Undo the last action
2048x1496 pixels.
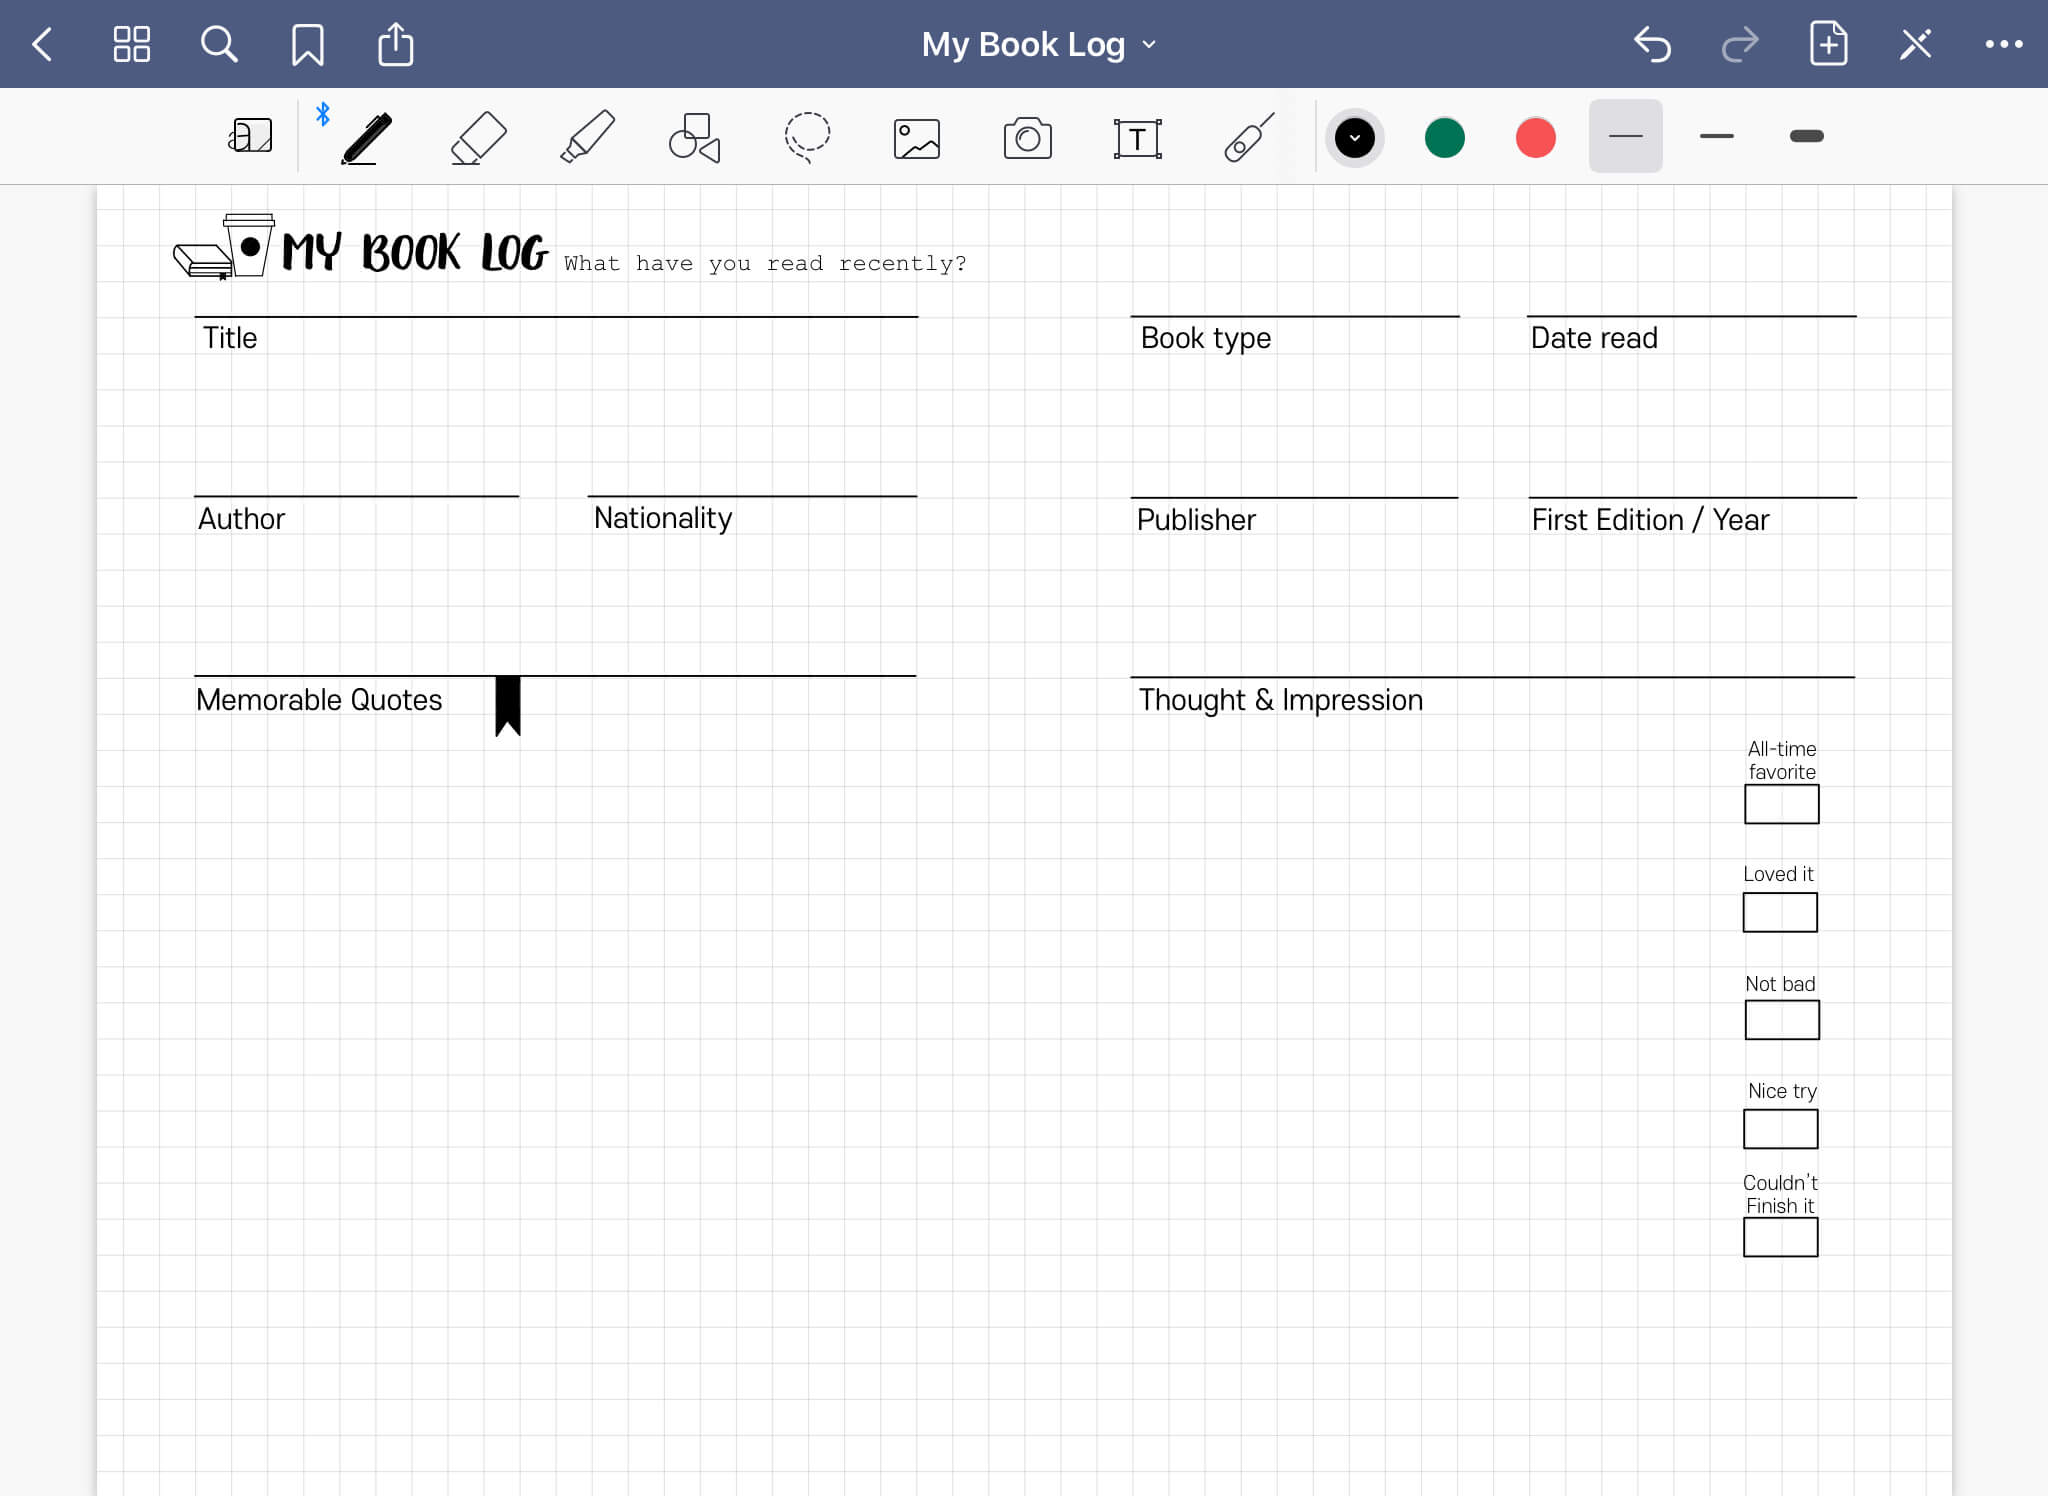tap(1652, 44)
